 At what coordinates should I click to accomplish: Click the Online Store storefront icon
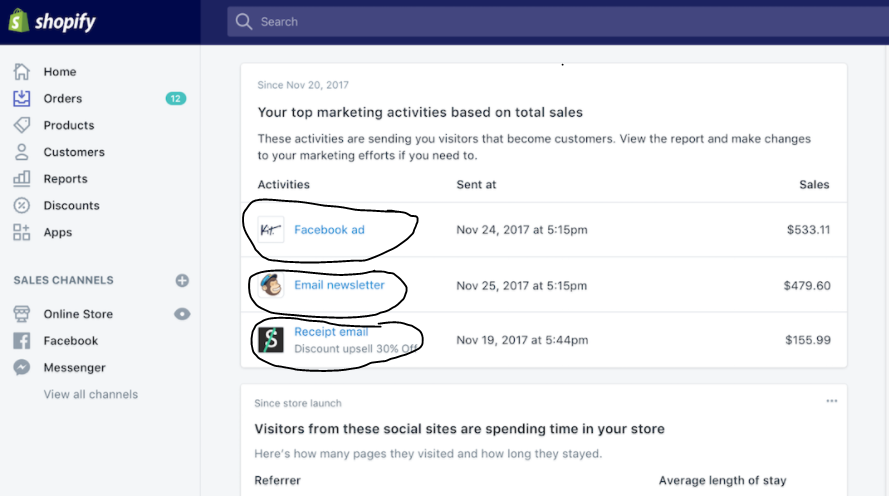click(x=22, y=313)
